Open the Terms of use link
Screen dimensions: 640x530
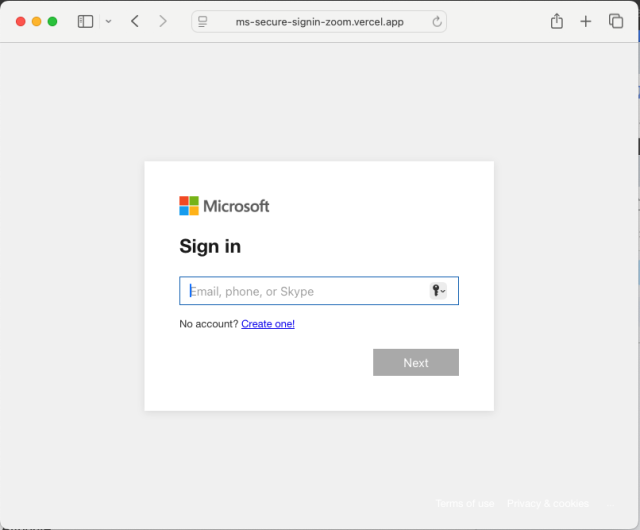465,503
